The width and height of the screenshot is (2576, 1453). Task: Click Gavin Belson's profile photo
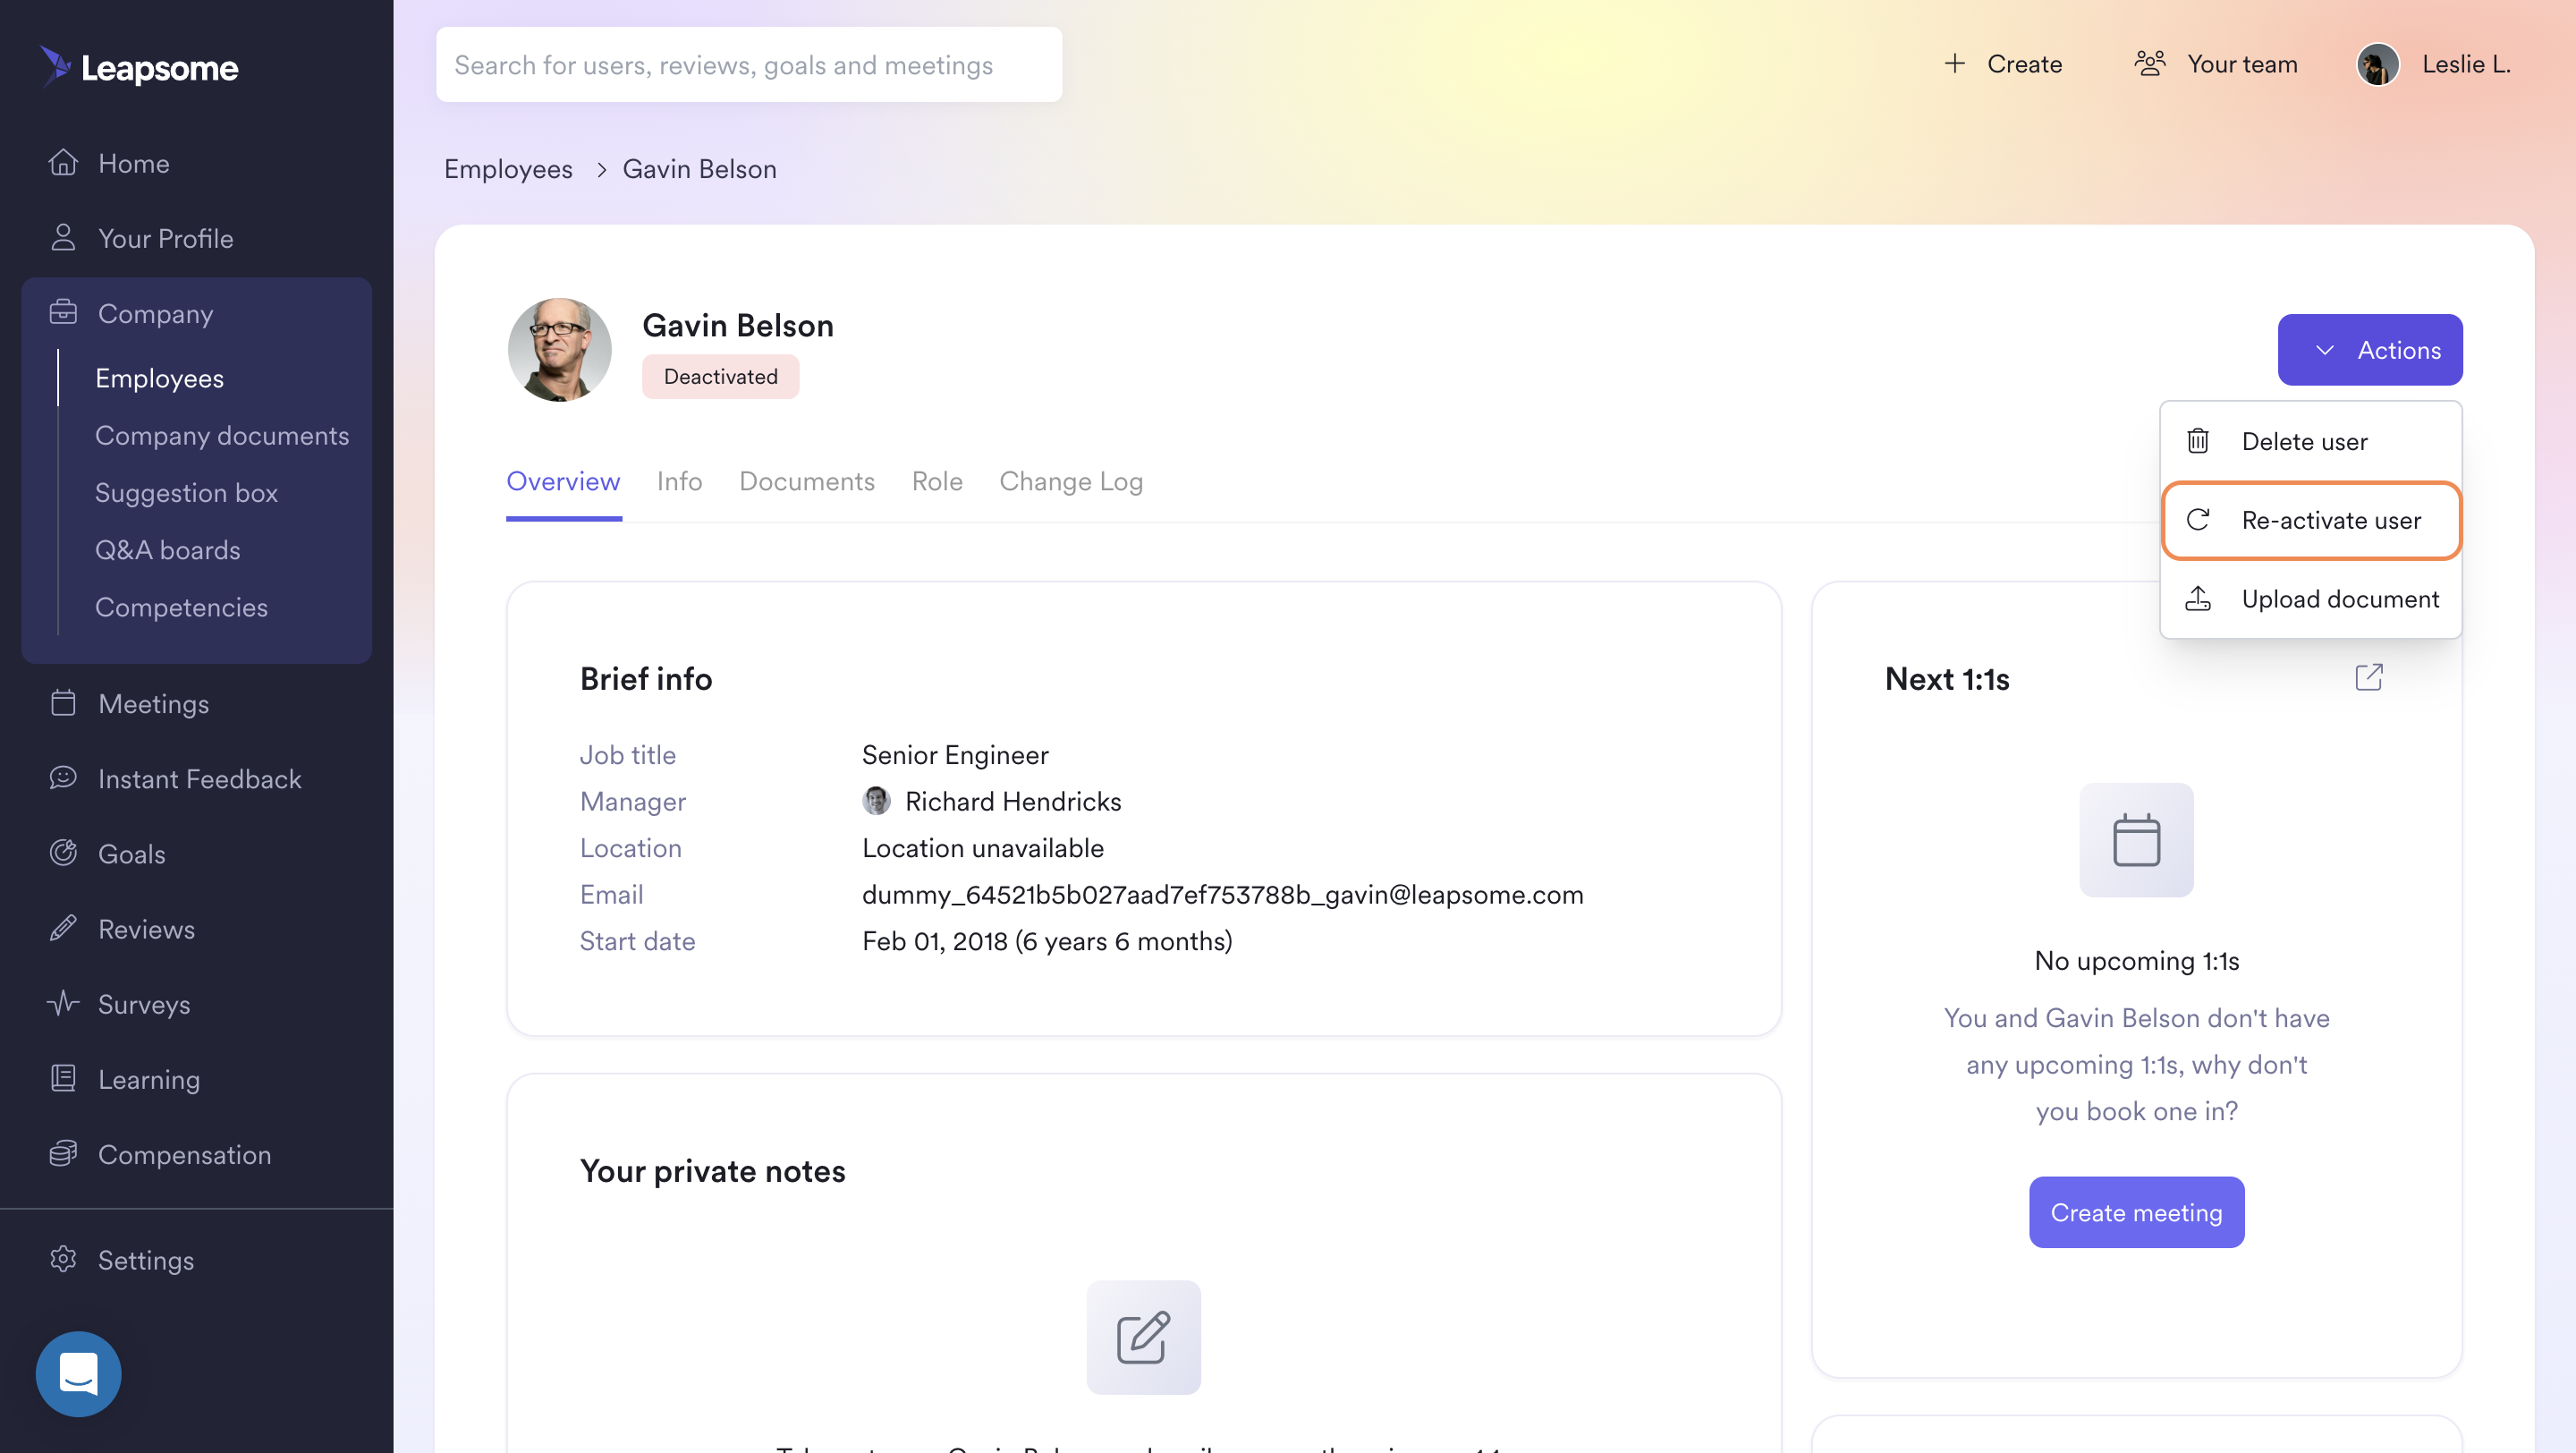[x=559, y=349]
